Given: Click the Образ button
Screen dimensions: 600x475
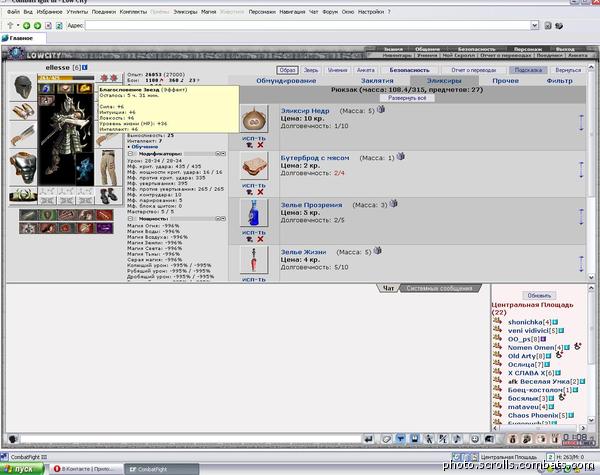Looking at the screenshot, I should 287,70.
